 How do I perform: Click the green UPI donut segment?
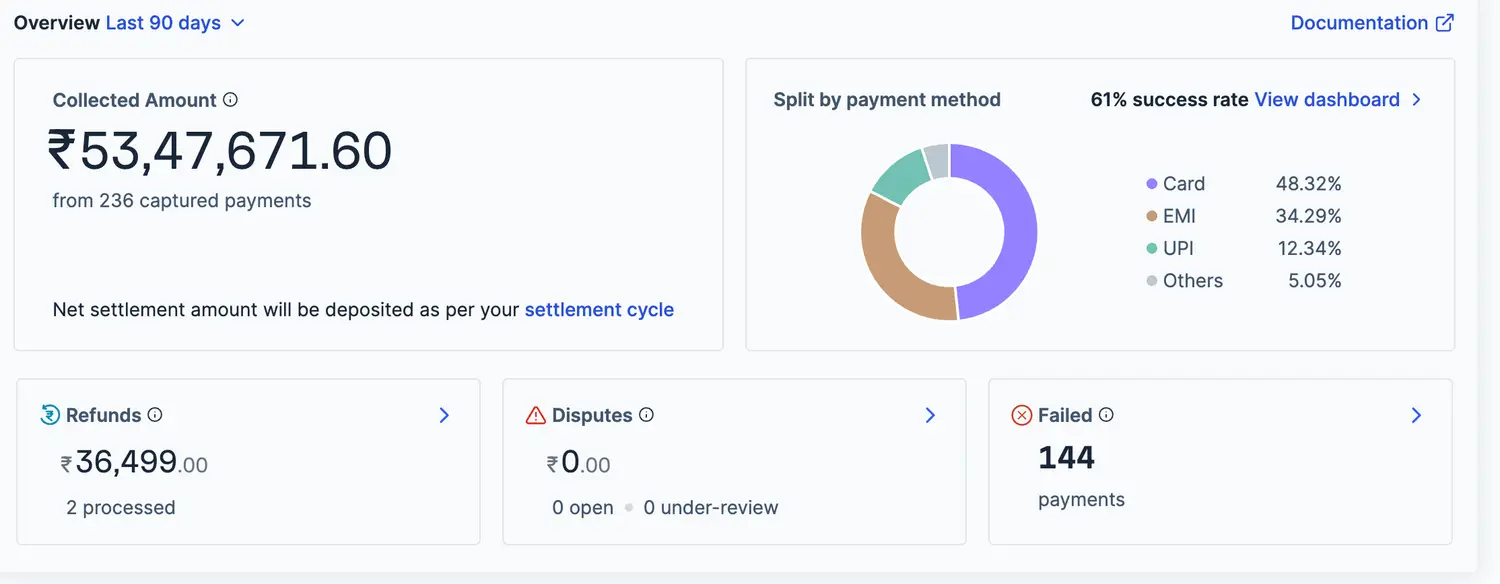click(900, 173)
